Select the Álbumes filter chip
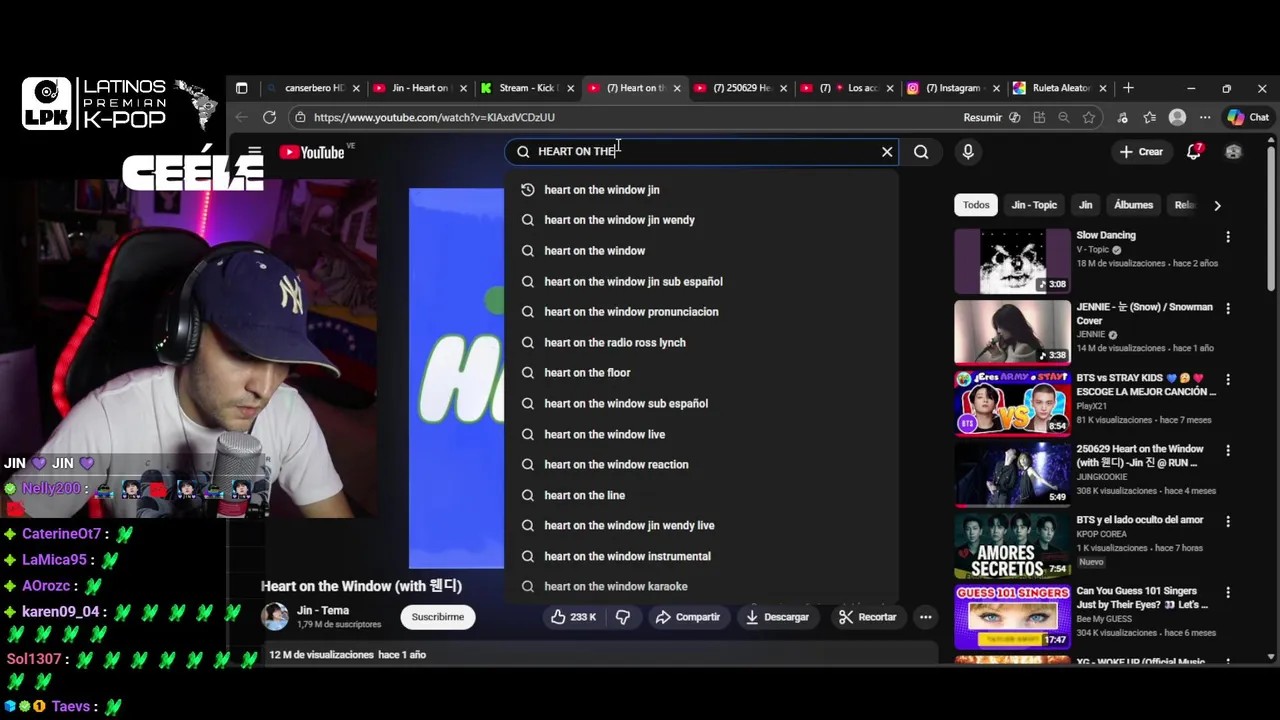This screenshot has height=720, width=1280. pos(1133,205)
